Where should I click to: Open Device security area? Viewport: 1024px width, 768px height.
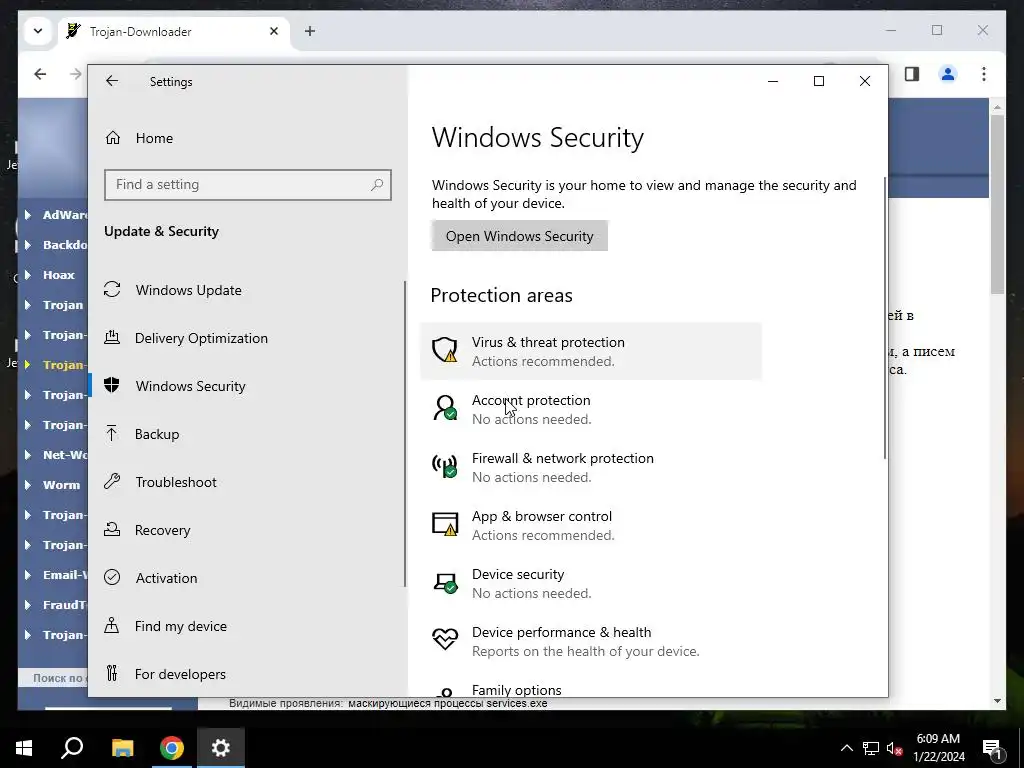591,583
